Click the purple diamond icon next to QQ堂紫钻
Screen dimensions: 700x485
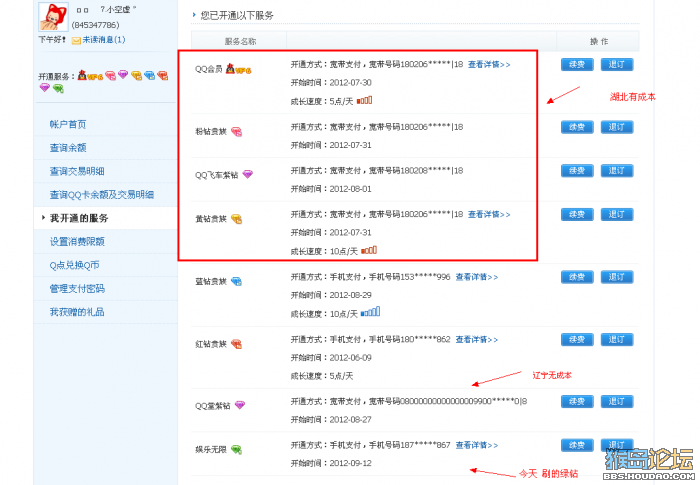[x=240, y=405]
